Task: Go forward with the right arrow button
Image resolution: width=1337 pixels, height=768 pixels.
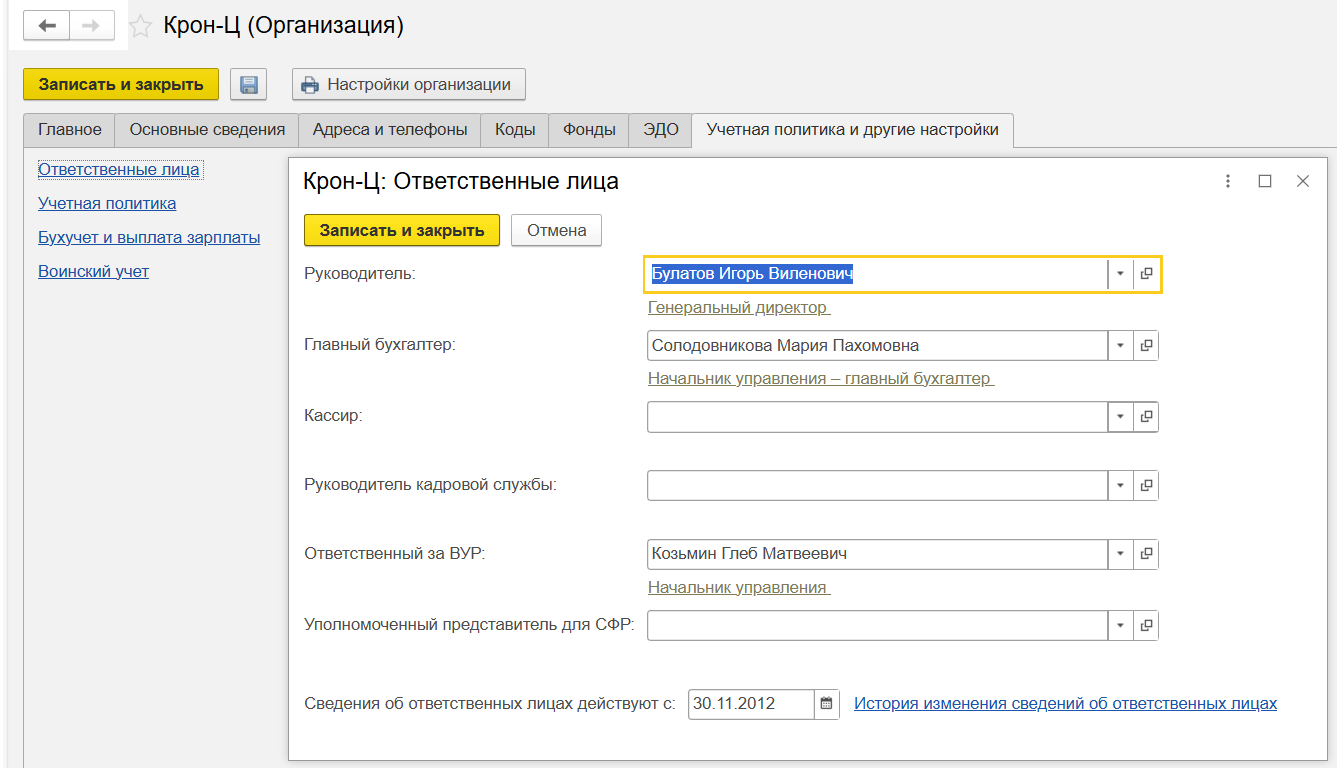Action: click(91, 26)
